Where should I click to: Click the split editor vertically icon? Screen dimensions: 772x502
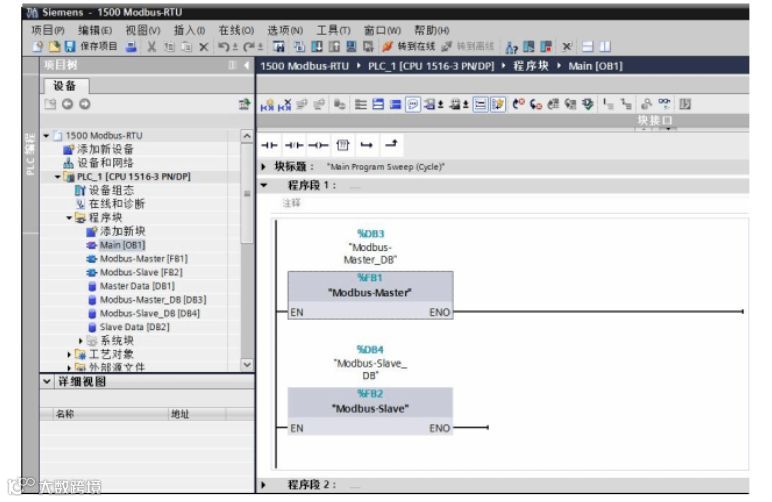[605, 47]
